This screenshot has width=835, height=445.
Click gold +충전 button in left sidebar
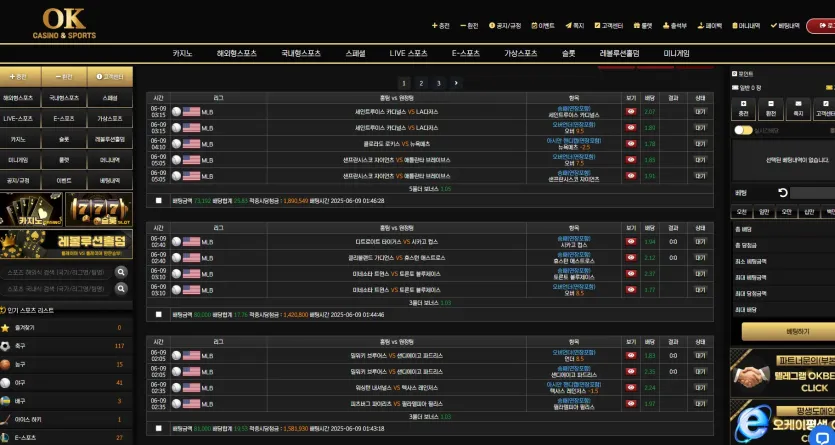(x=21, y=77)
